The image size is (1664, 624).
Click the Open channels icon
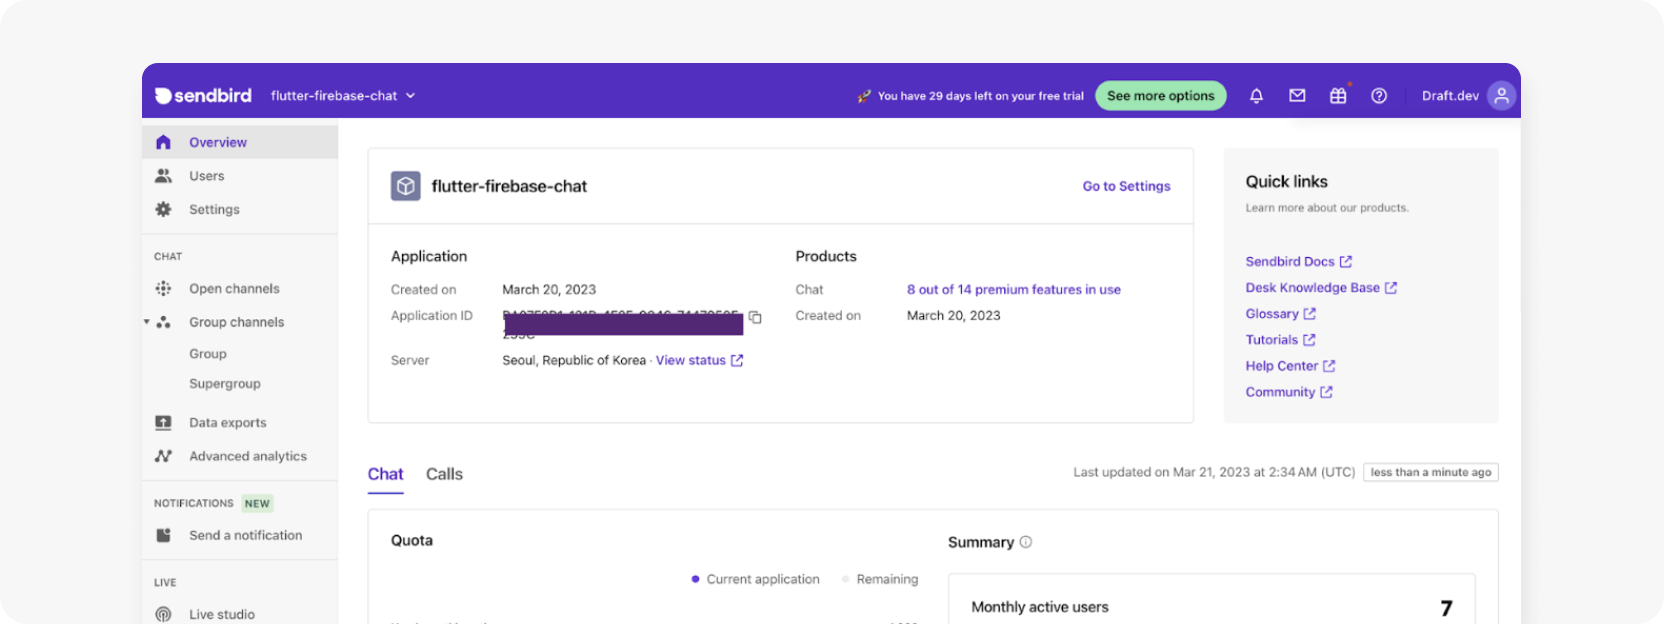(163, 289)
